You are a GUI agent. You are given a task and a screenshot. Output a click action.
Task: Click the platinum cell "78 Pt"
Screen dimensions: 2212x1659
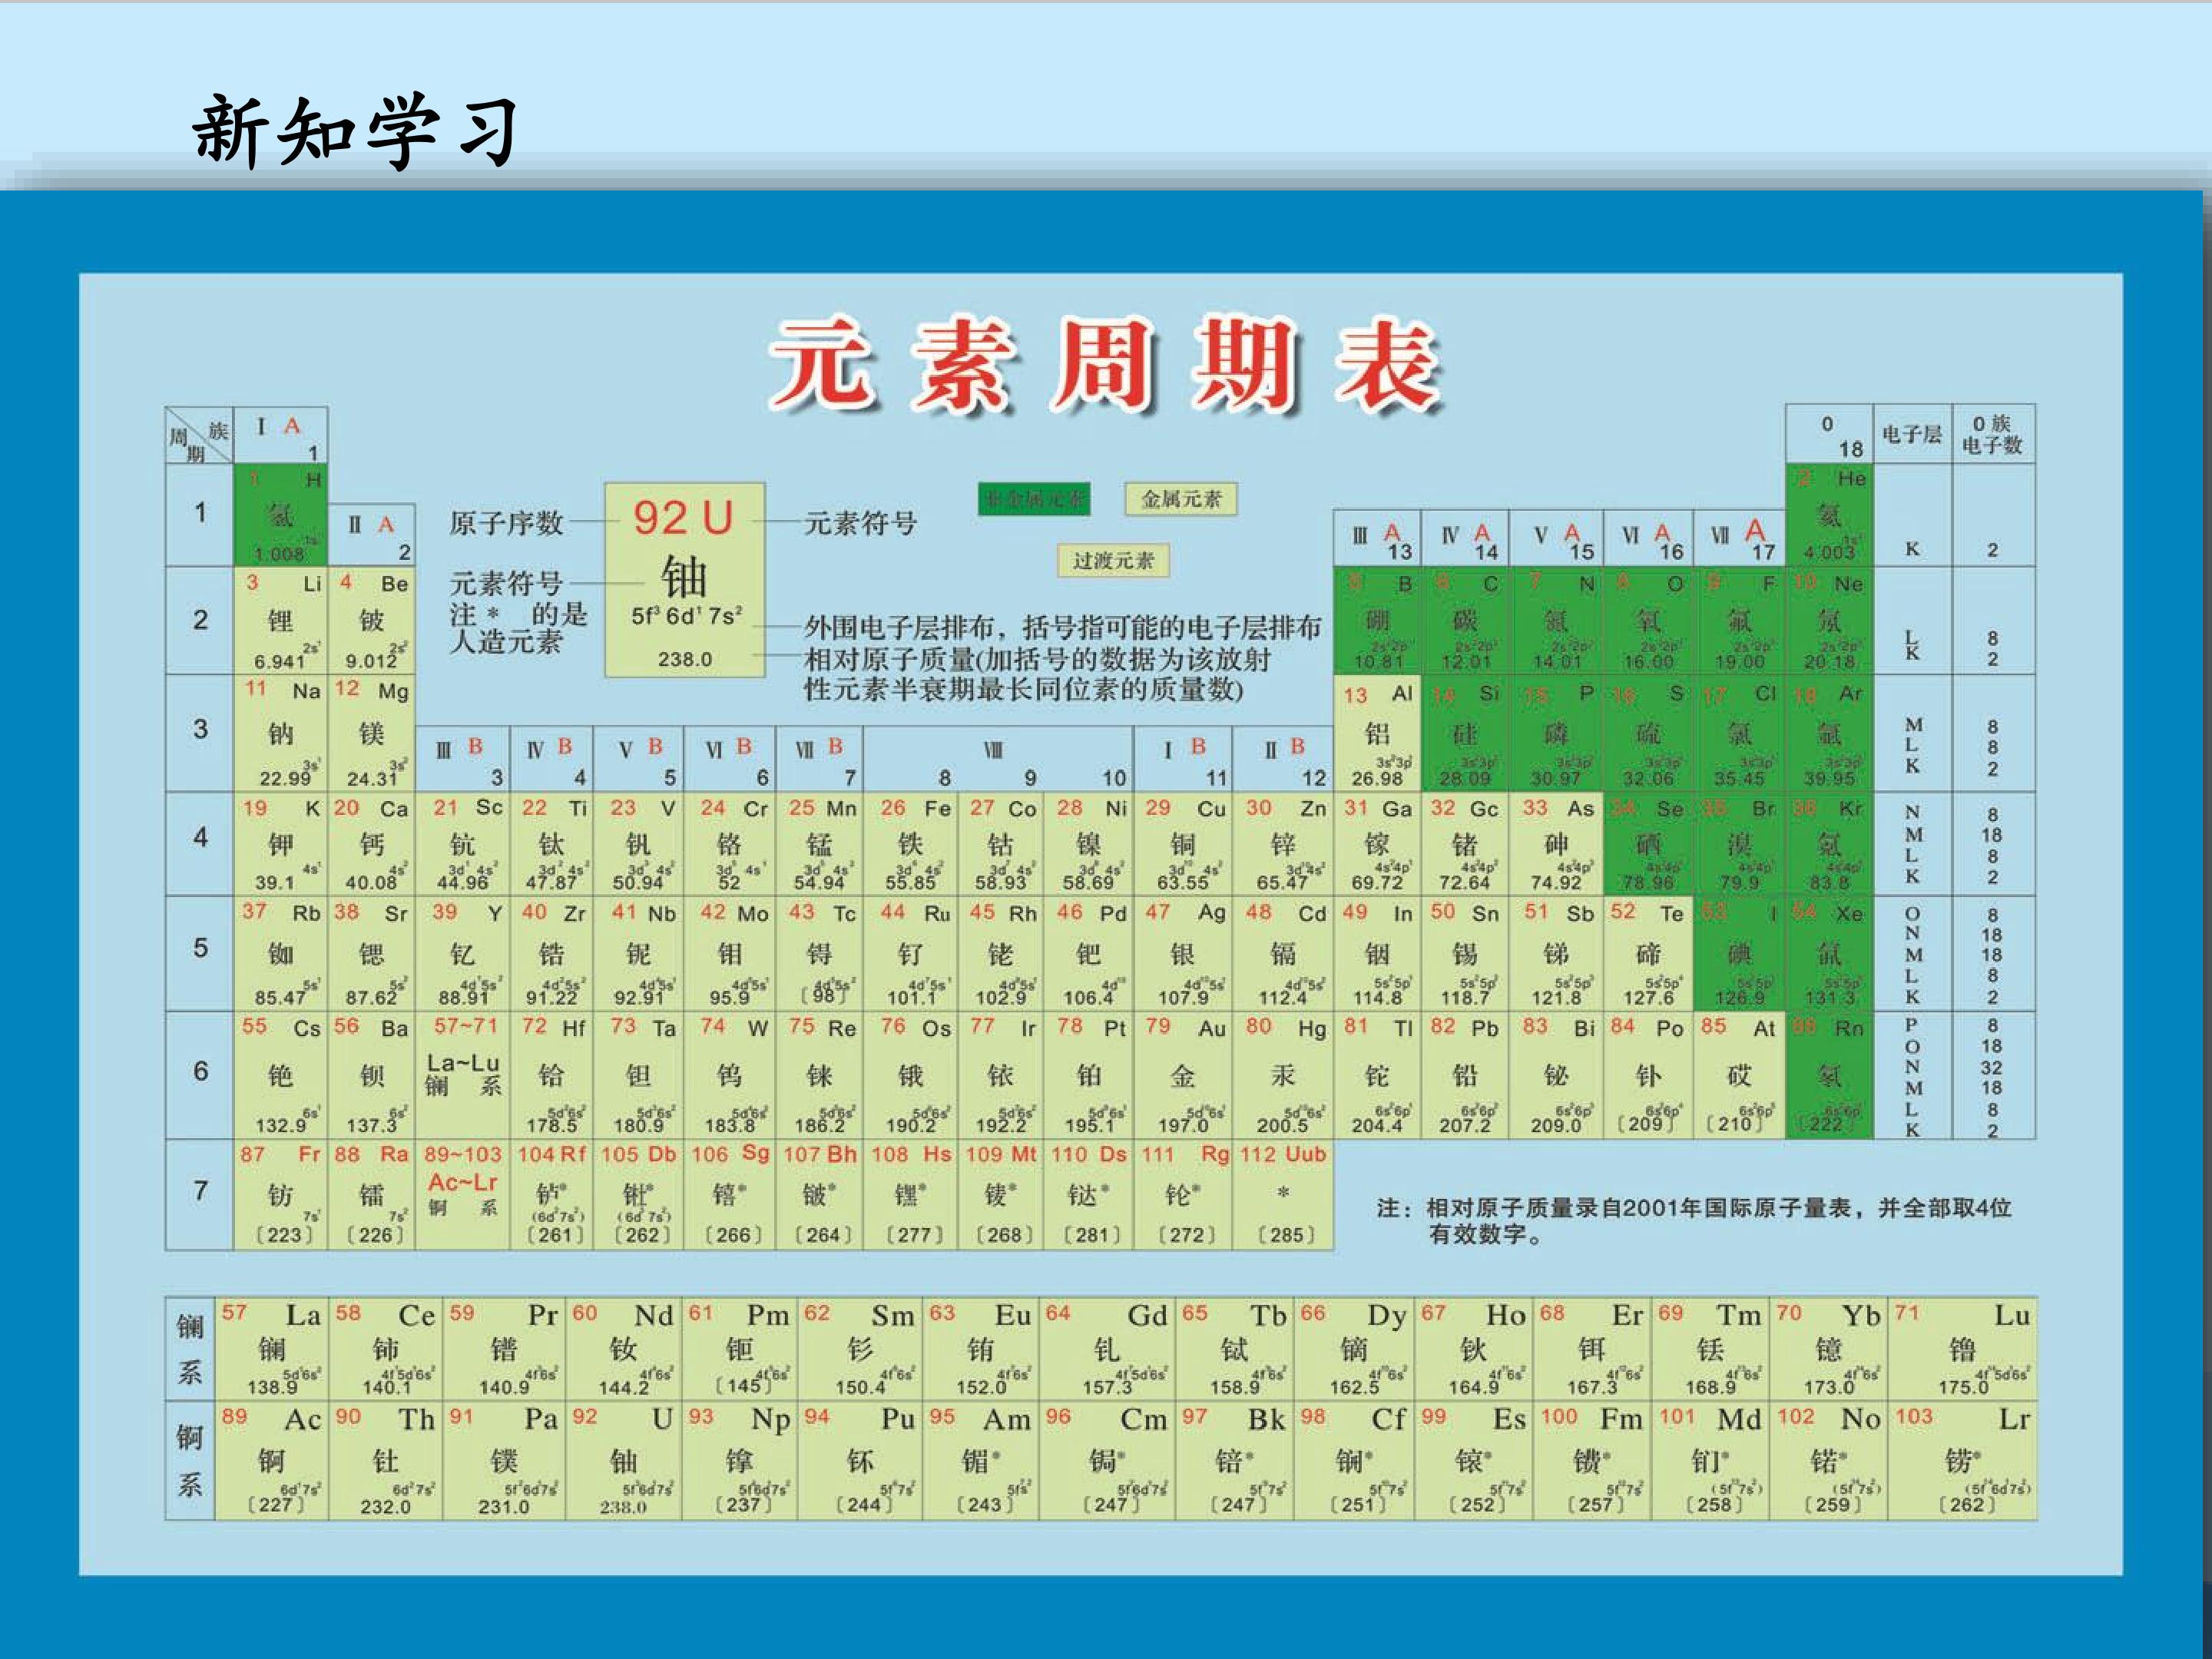1090,1075
